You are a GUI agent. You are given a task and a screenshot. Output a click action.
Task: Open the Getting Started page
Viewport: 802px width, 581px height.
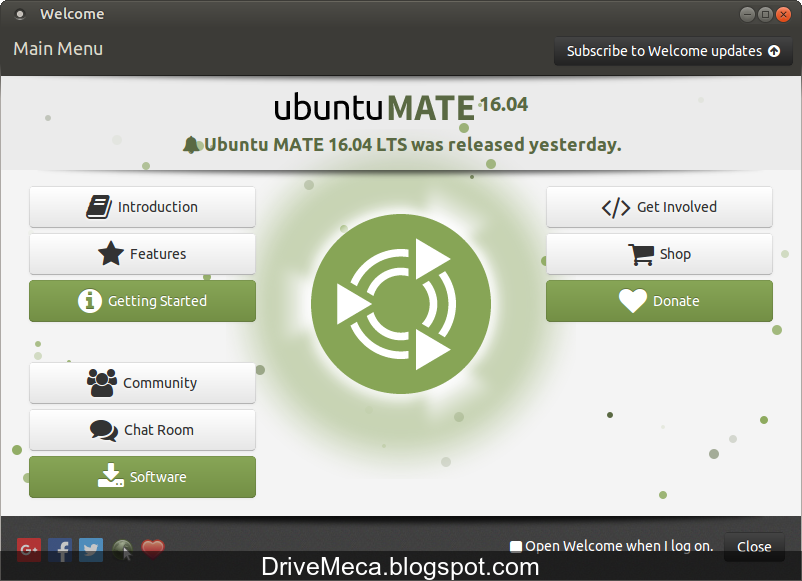[x=142, y=301]
